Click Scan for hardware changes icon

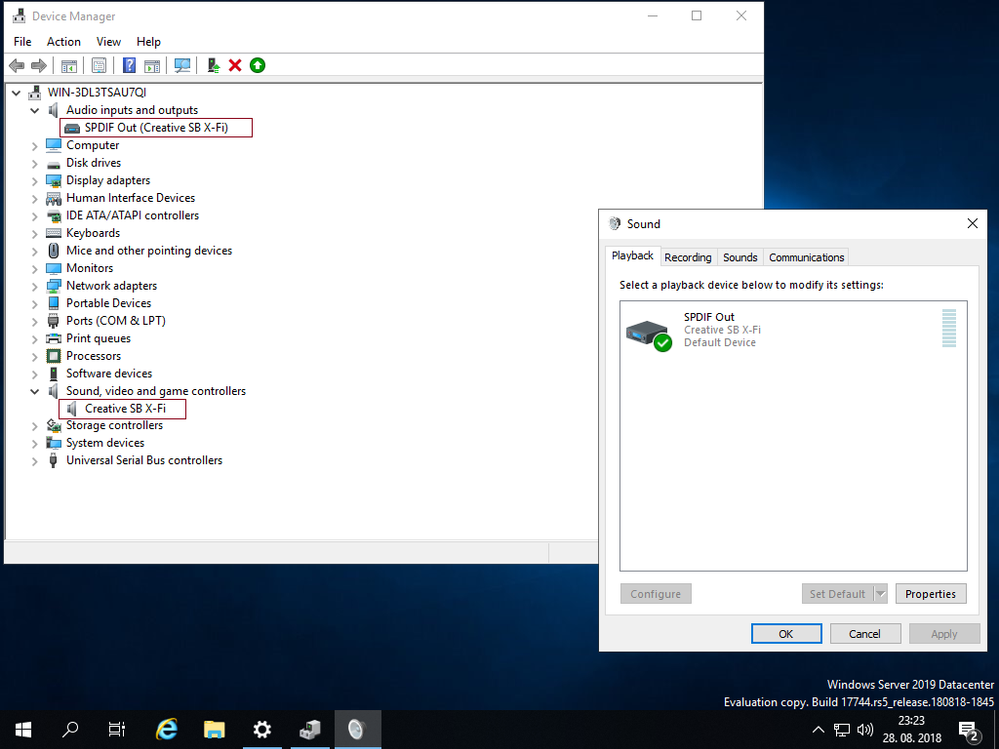click(182, 65)
